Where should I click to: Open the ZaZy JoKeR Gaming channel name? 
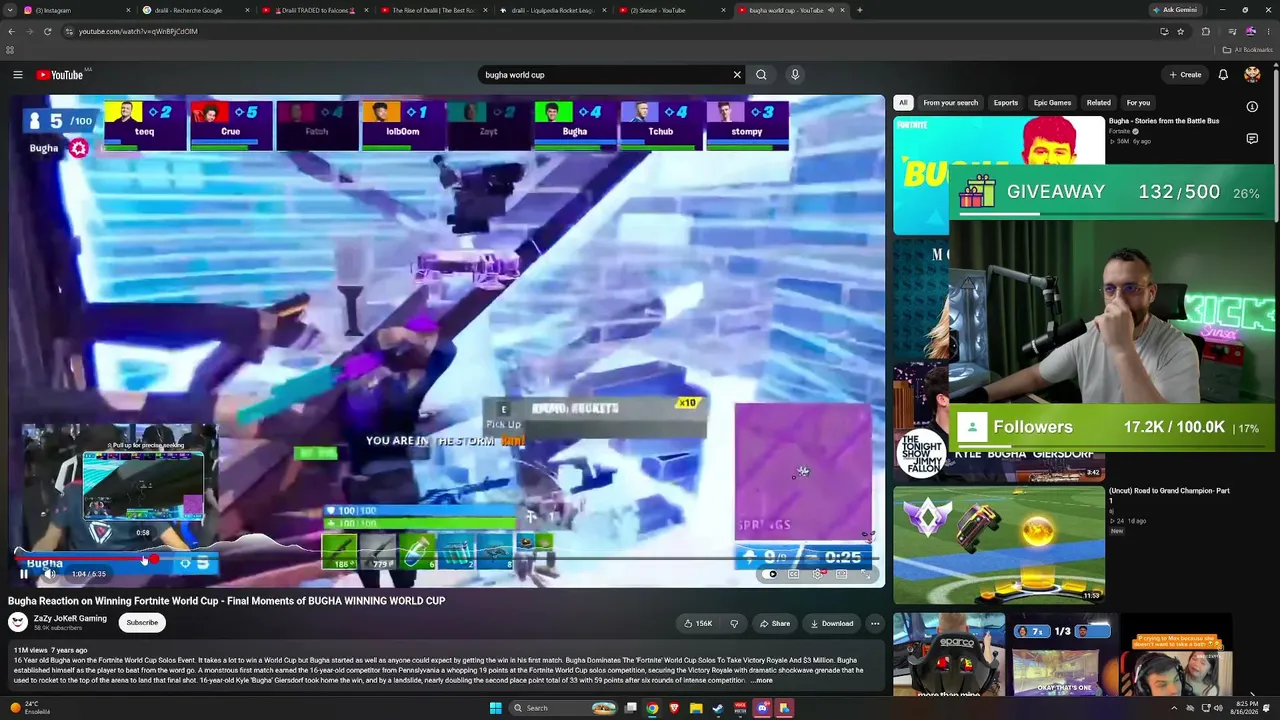tap(70, 618)
